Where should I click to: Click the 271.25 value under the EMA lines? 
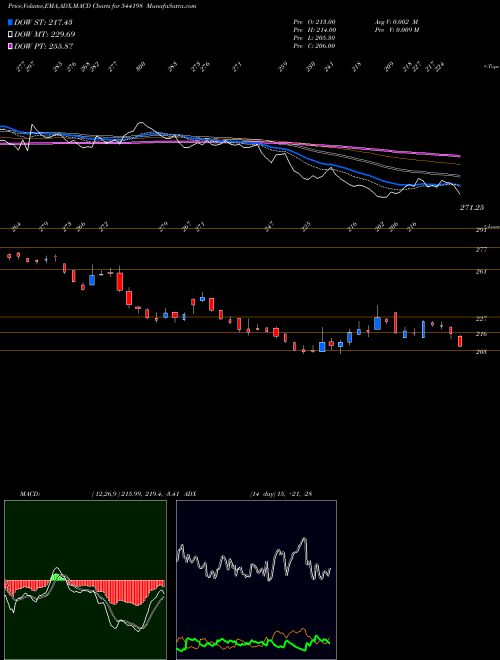coord(472,208)
